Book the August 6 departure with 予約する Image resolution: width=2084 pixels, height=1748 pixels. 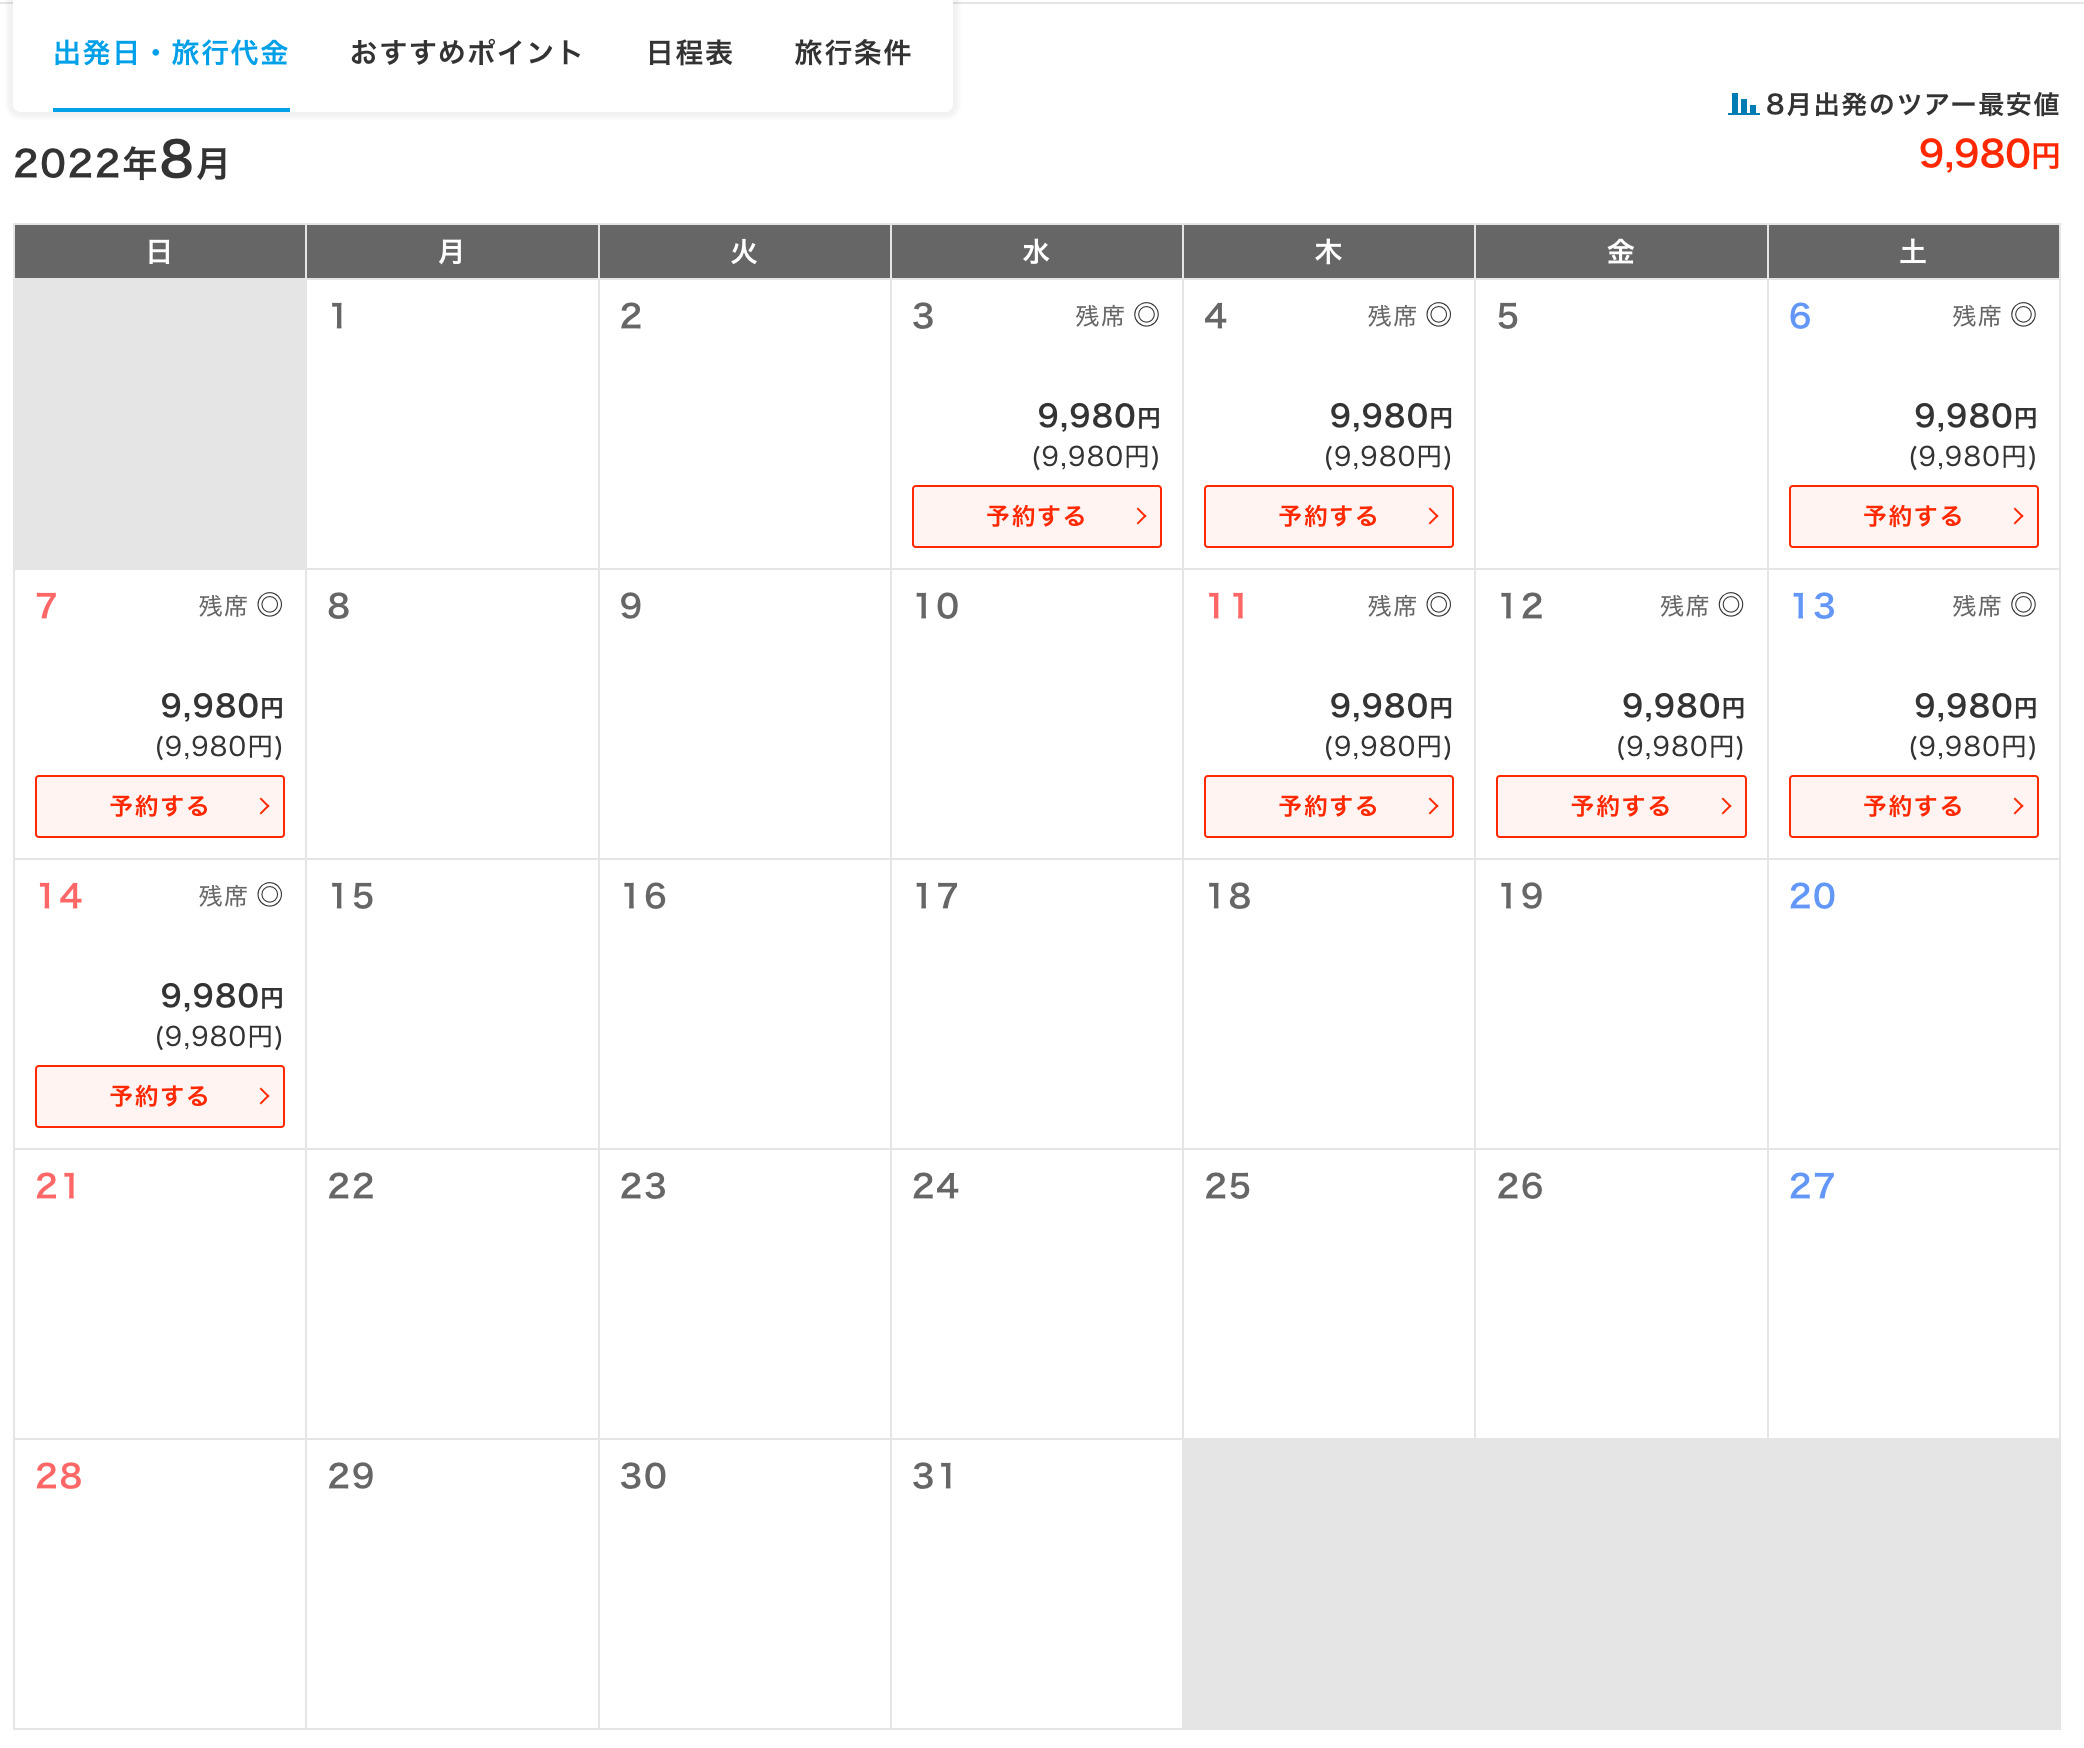pyautogui.click(x=1912, y=516)
